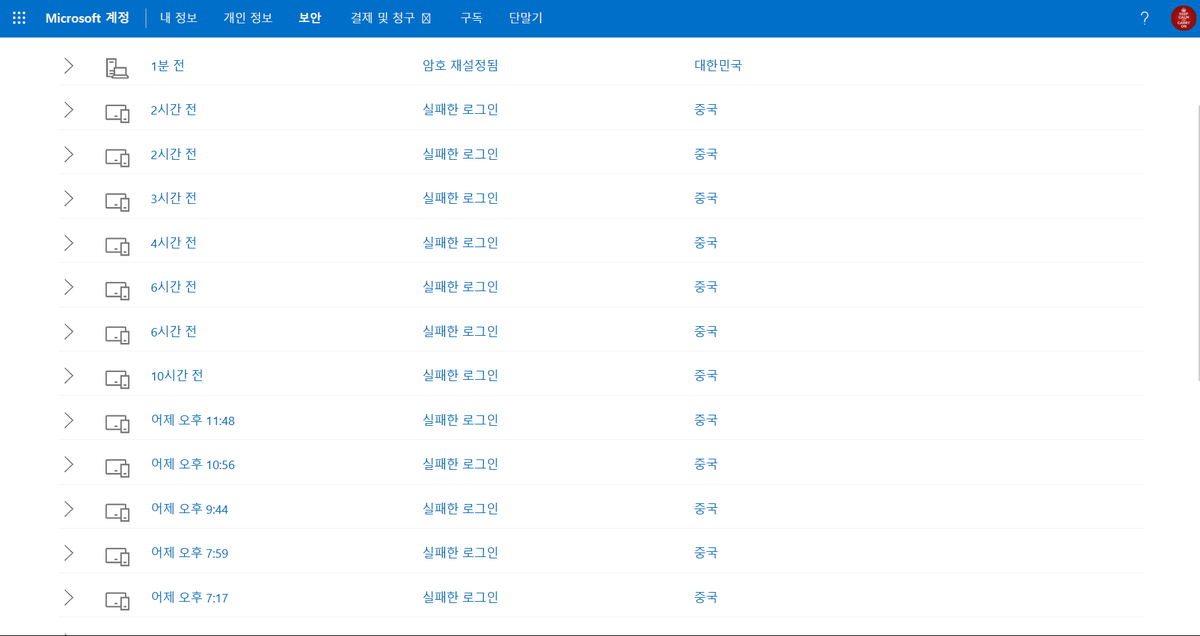1200x636 pixels.
Task: Click the '어제 오후 7:17' timestamp
Action: [190, 598]
